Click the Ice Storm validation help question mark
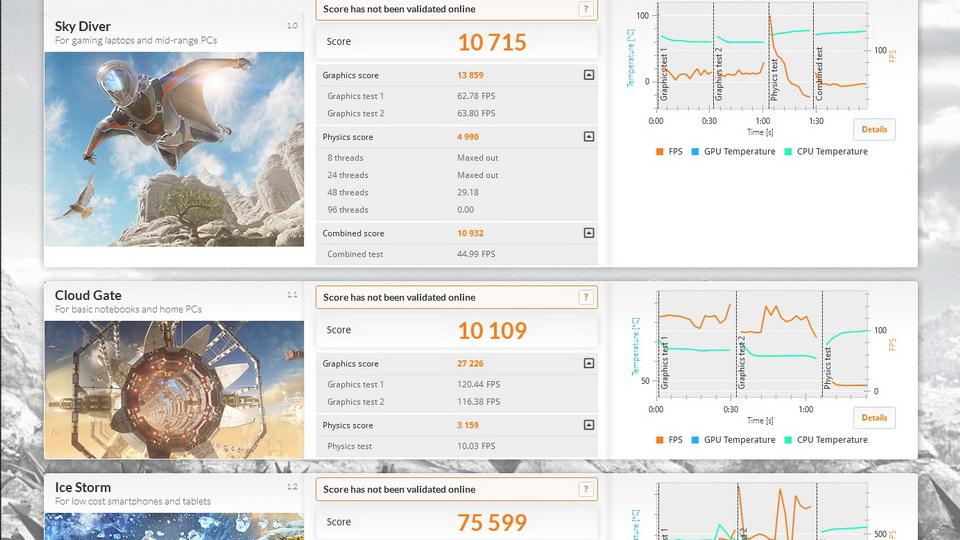Image resolution: width=960 pixels, height=540 pixels. tap(586, 489)
